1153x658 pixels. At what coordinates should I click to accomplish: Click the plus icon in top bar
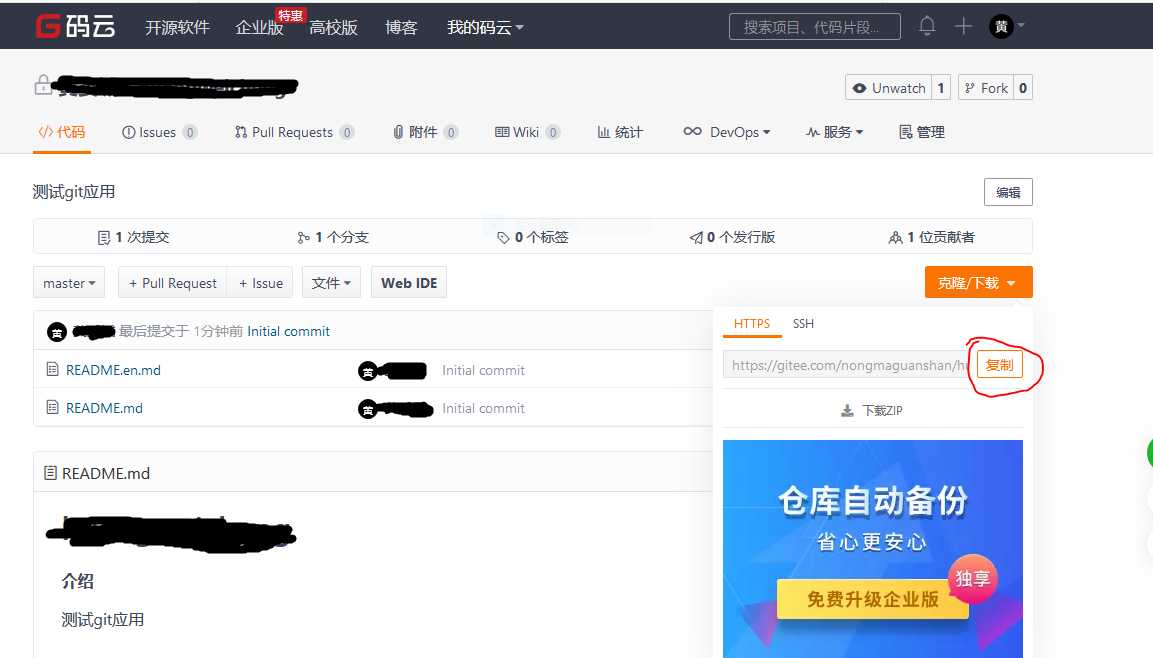click(963, 26)
